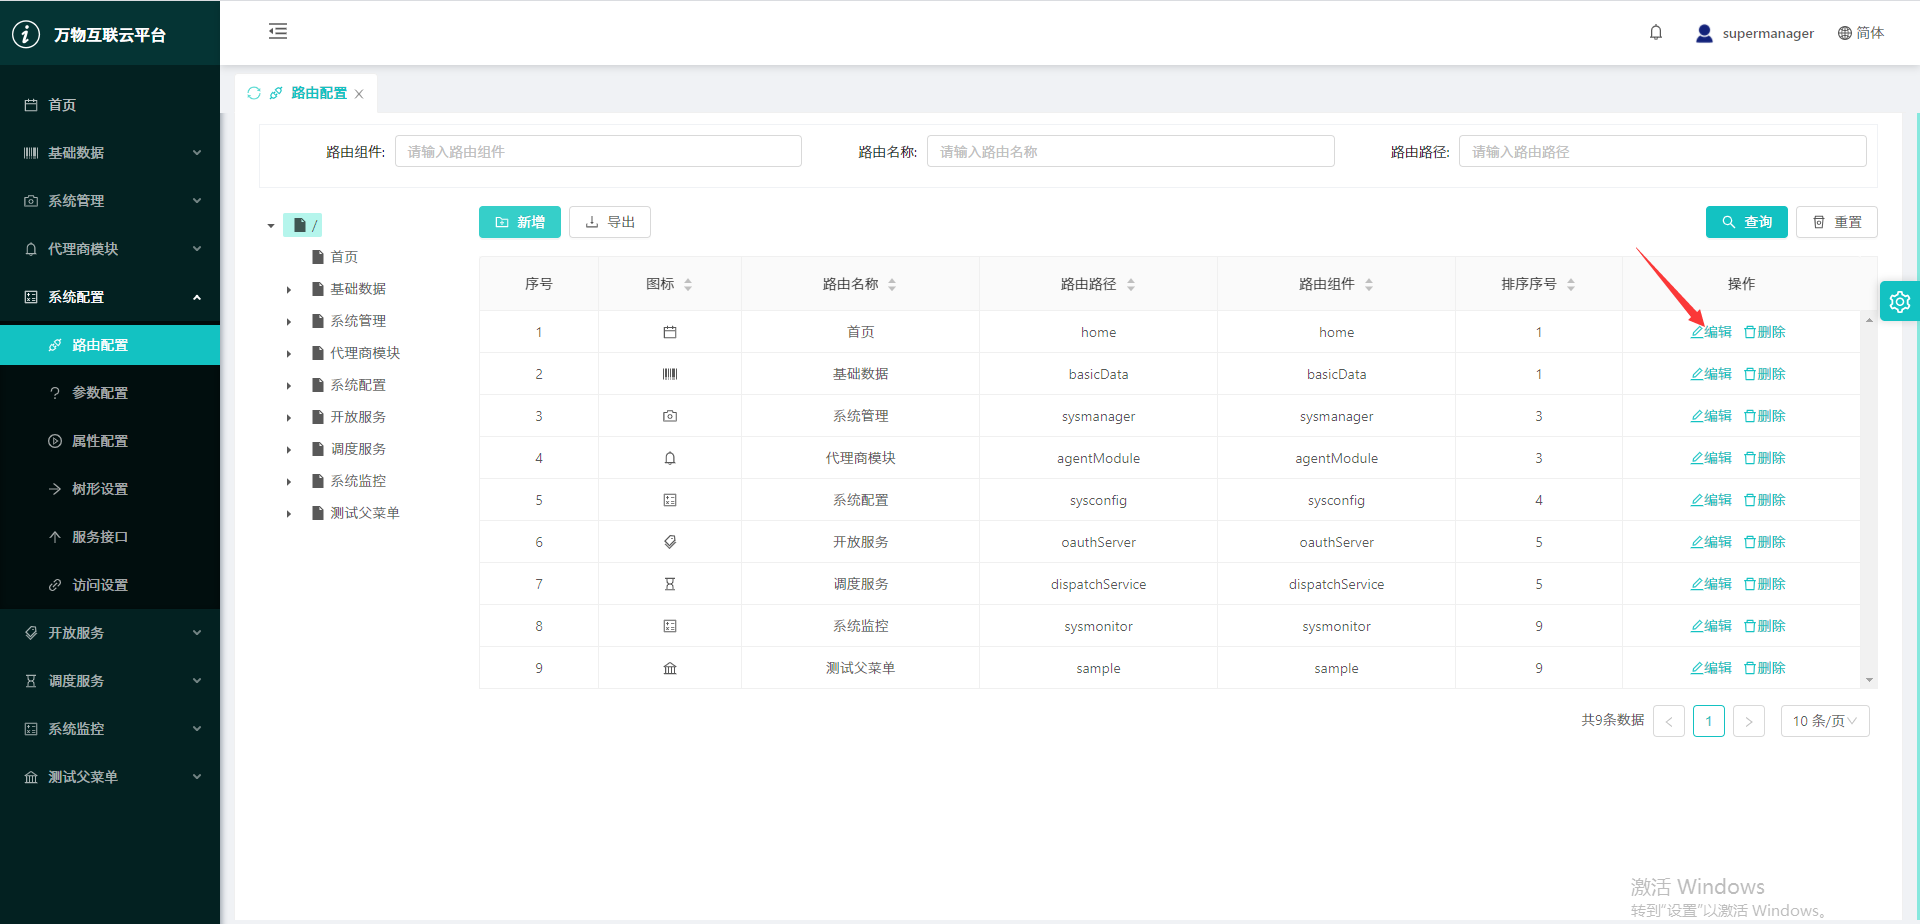Click the bank icon in 测试父菜单 row
The image size is (1920, 924).
(x=670, y=668)
